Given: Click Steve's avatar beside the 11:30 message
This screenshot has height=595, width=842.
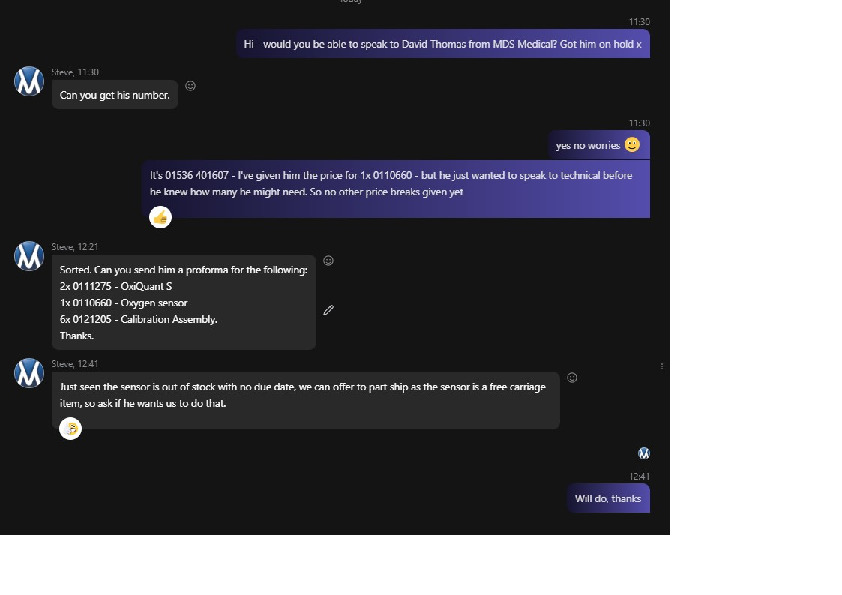Looking at the screenshot, I should pos(29,81).
